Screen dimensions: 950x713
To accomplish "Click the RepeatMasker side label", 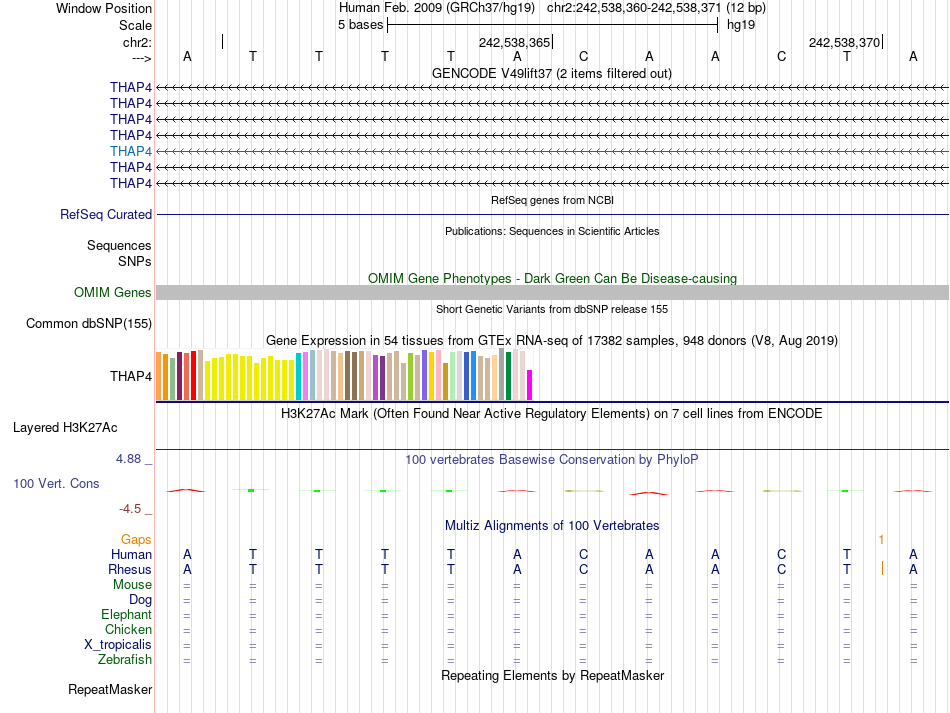I will coord(110,689).
